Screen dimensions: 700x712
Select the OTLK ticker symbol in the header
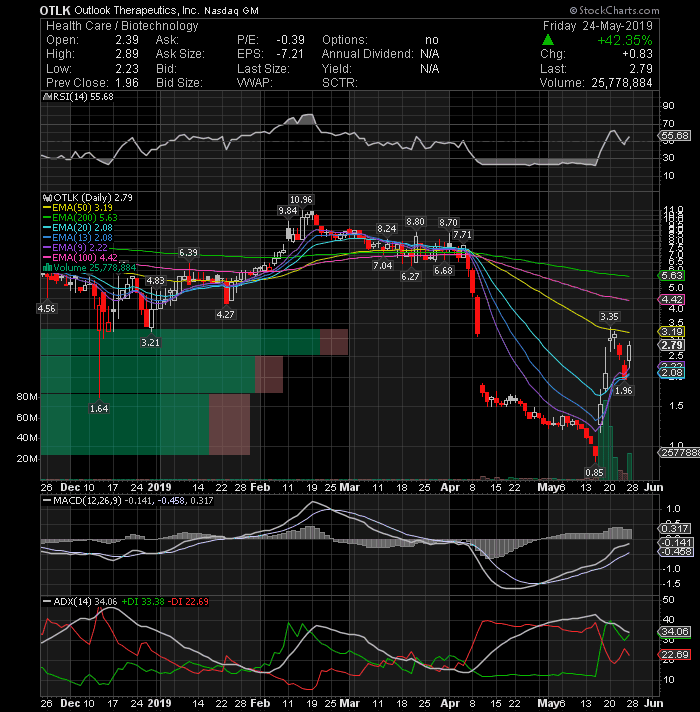click(x=55, y=10)
